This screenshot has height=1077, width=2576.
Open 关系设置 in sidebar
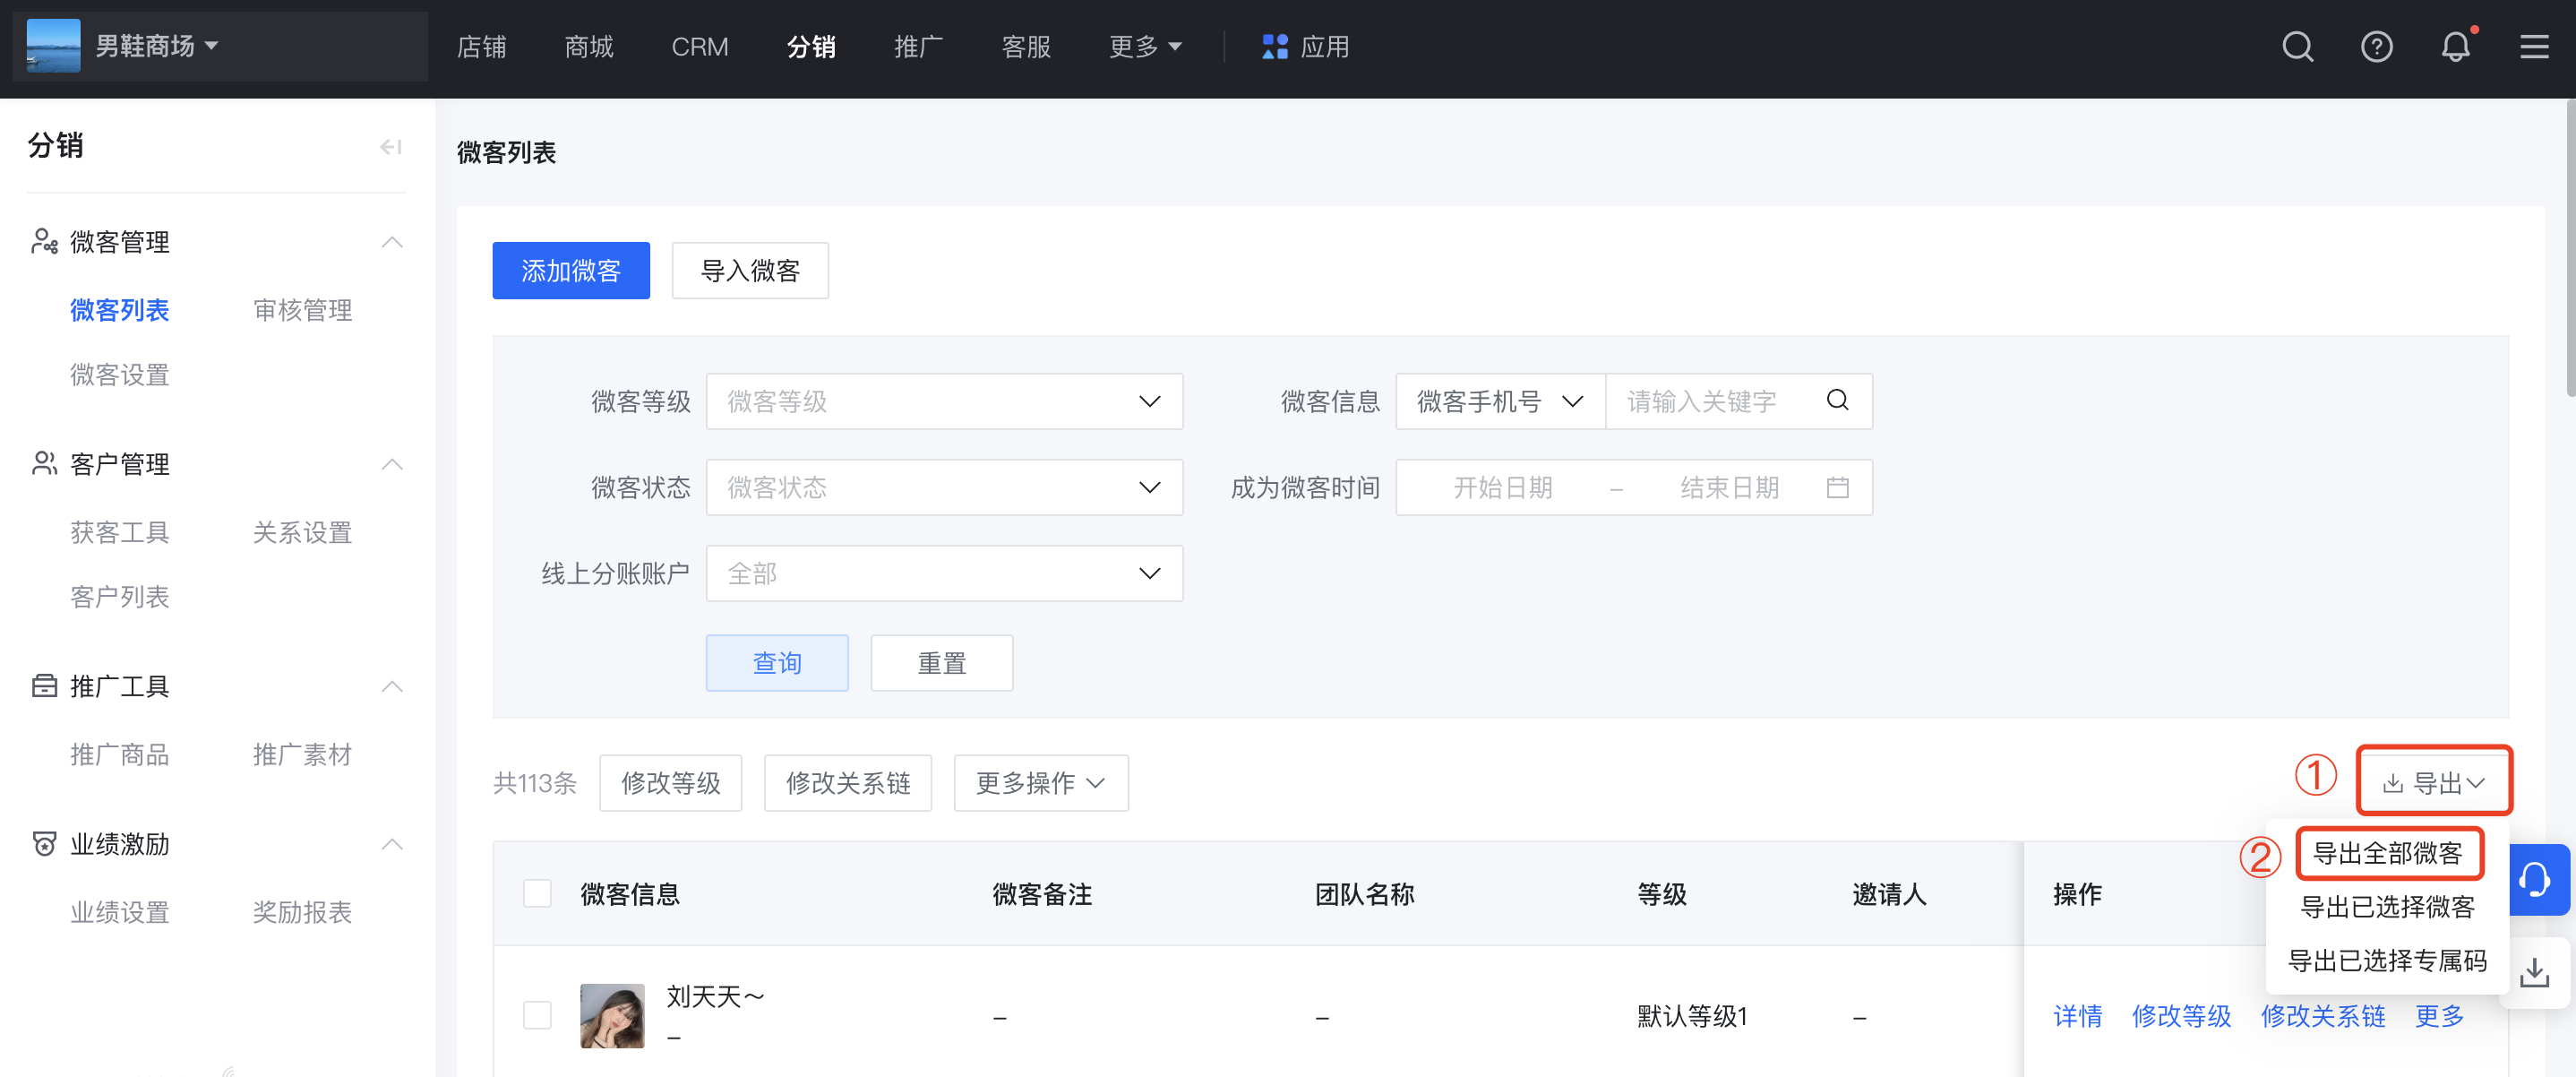point(303,532)
